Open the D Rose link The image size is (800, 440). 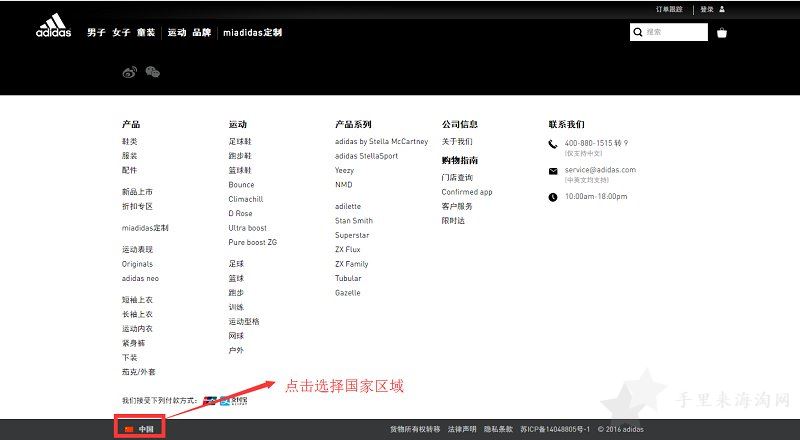tap(240, 213)
